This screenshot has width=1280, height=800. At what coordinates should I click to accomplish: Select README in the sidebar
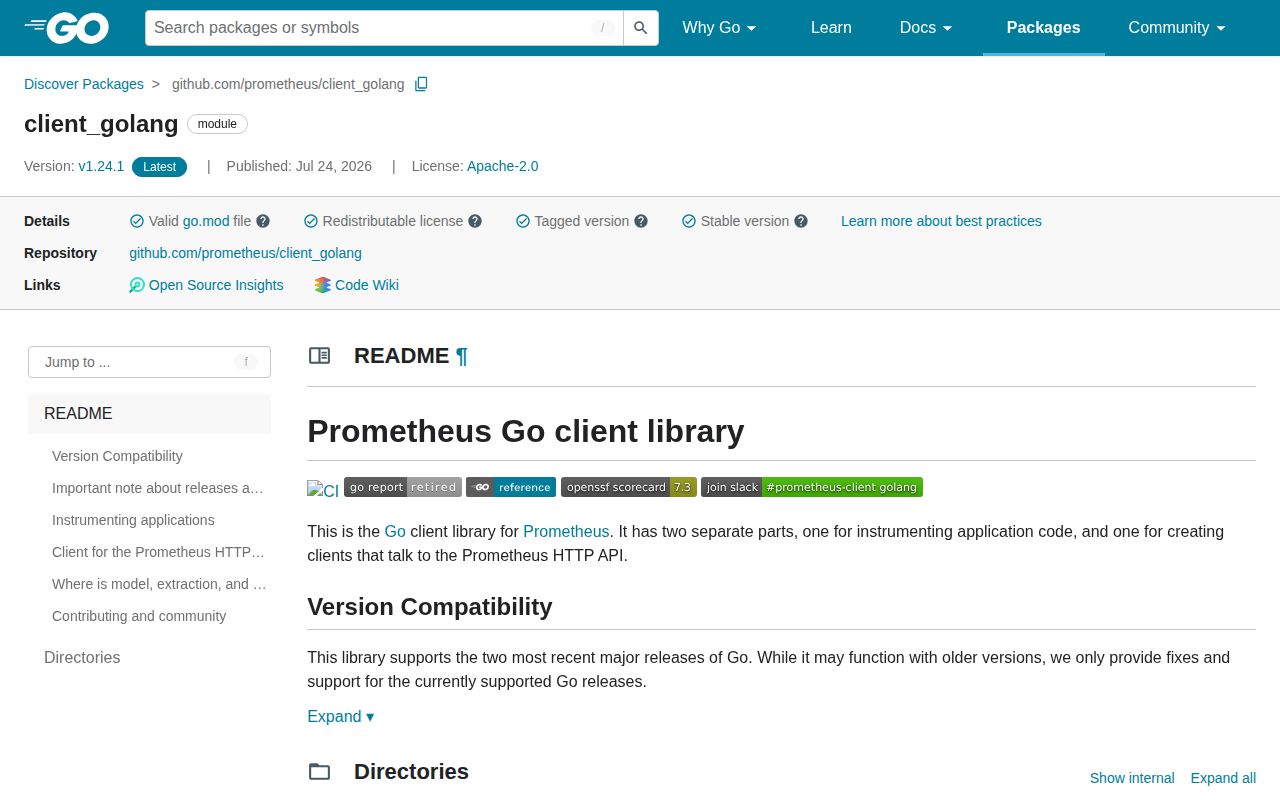(x=149, y=414)
